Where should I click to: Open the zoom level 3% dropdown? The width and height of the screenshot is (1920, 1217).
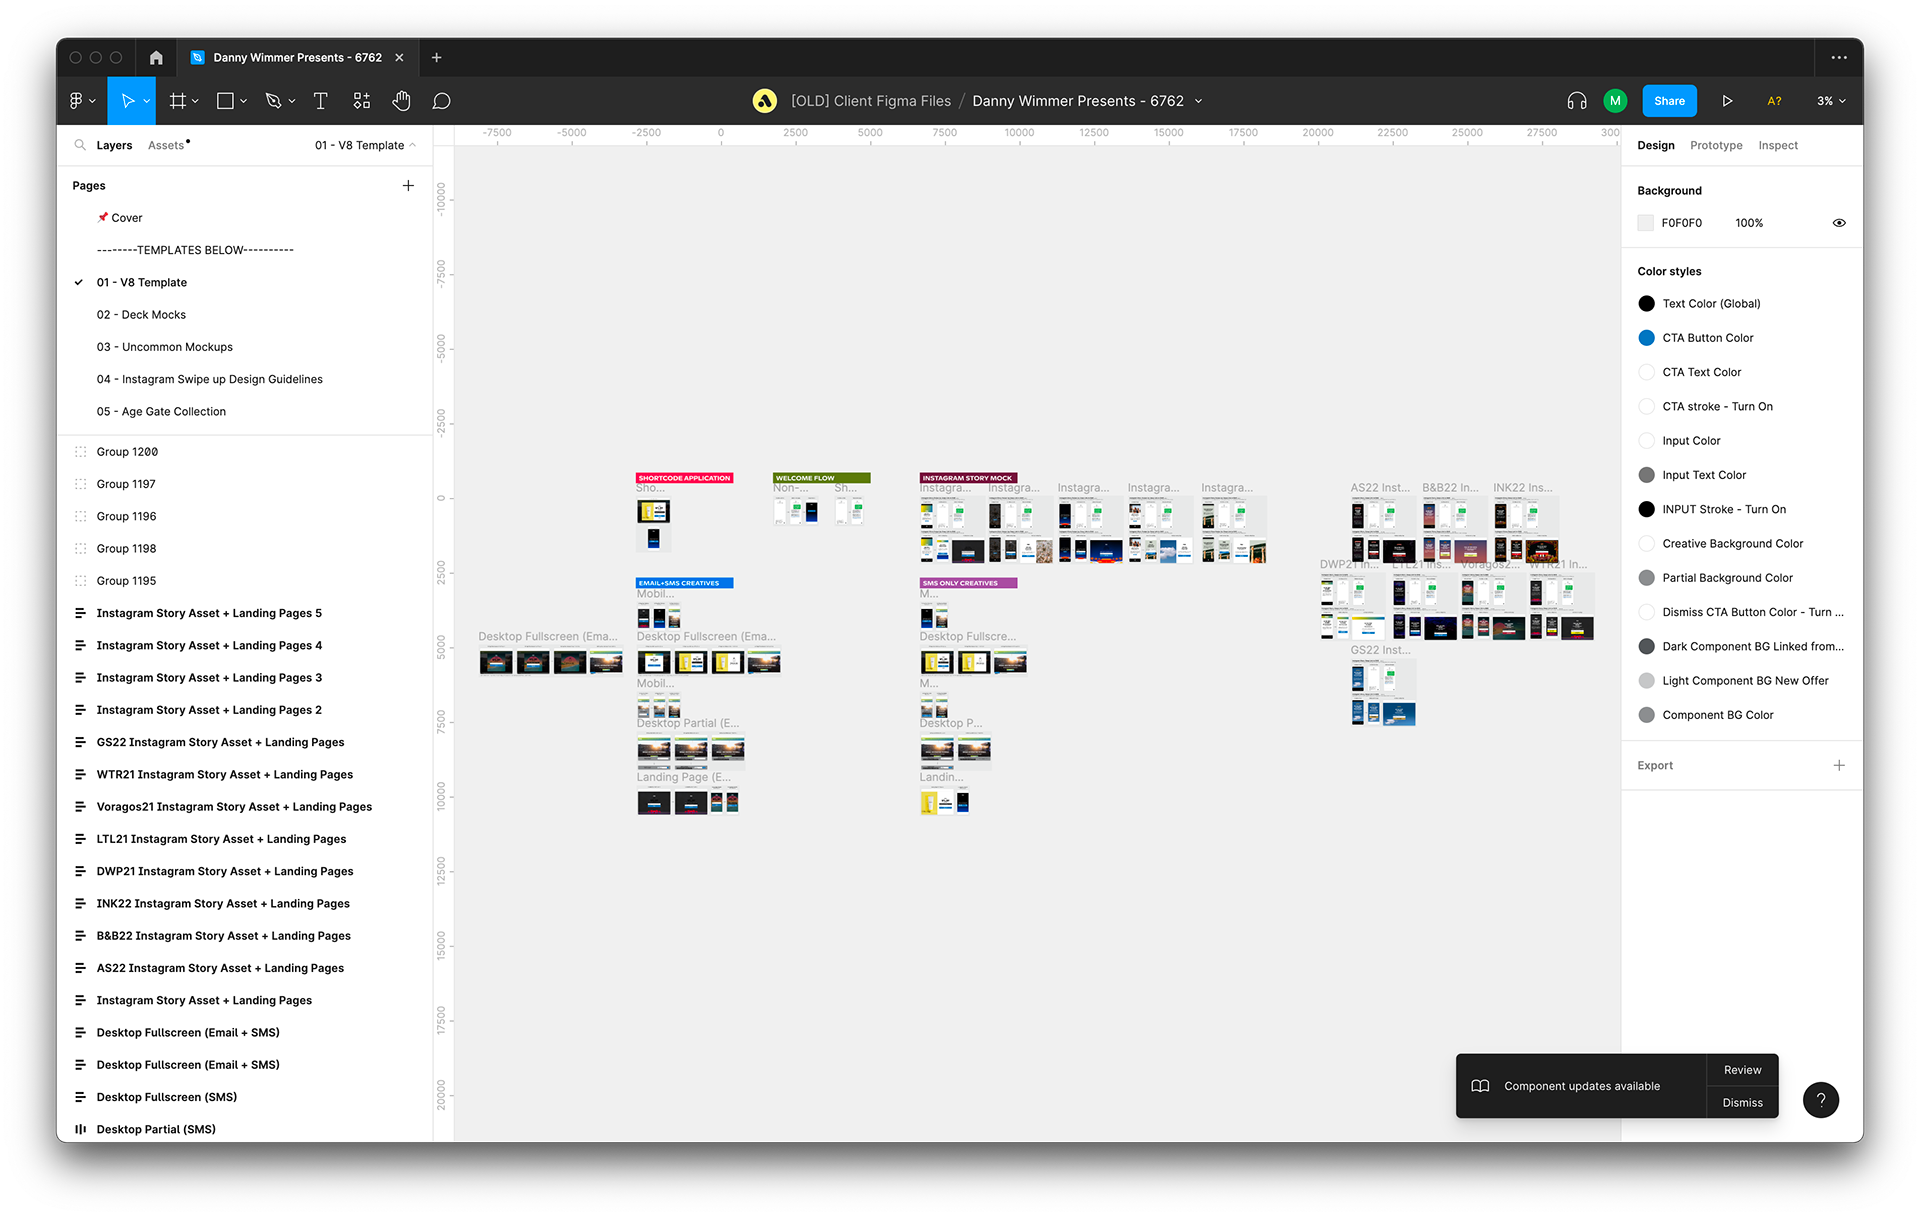click(1831, 101)
